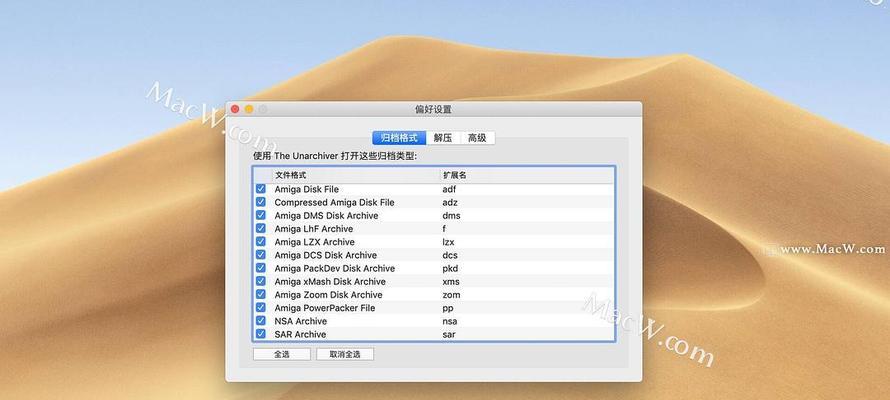Uncheck Compressed Amiga Disk File checkbox
Image resolution: width=890 pixels, height=400 pixels.
click(x=261, y=202)
